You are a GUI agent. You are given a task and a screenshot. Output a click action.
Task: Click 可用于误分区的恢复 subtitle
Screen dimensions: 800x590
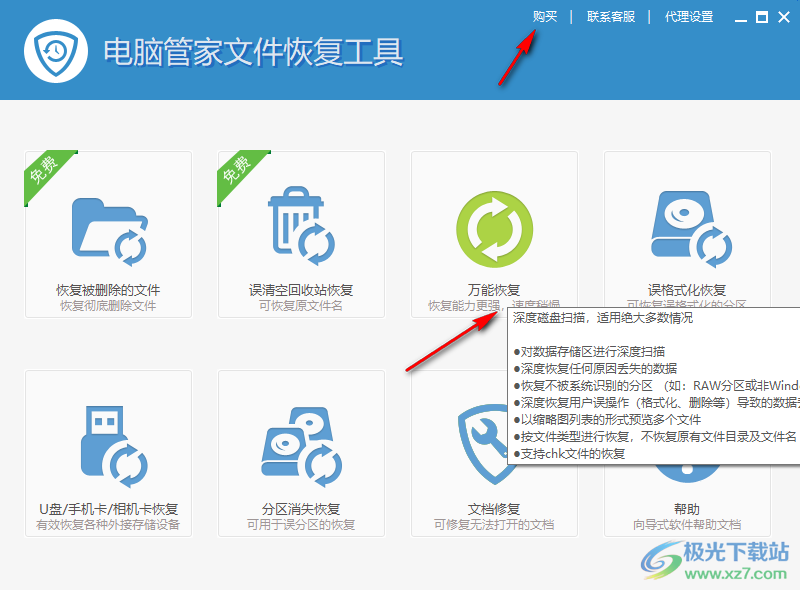click(x=301, y=525)
